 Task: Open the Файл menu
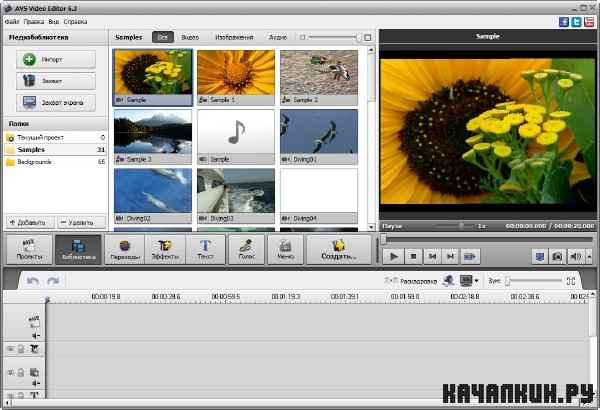click(12, 22)
